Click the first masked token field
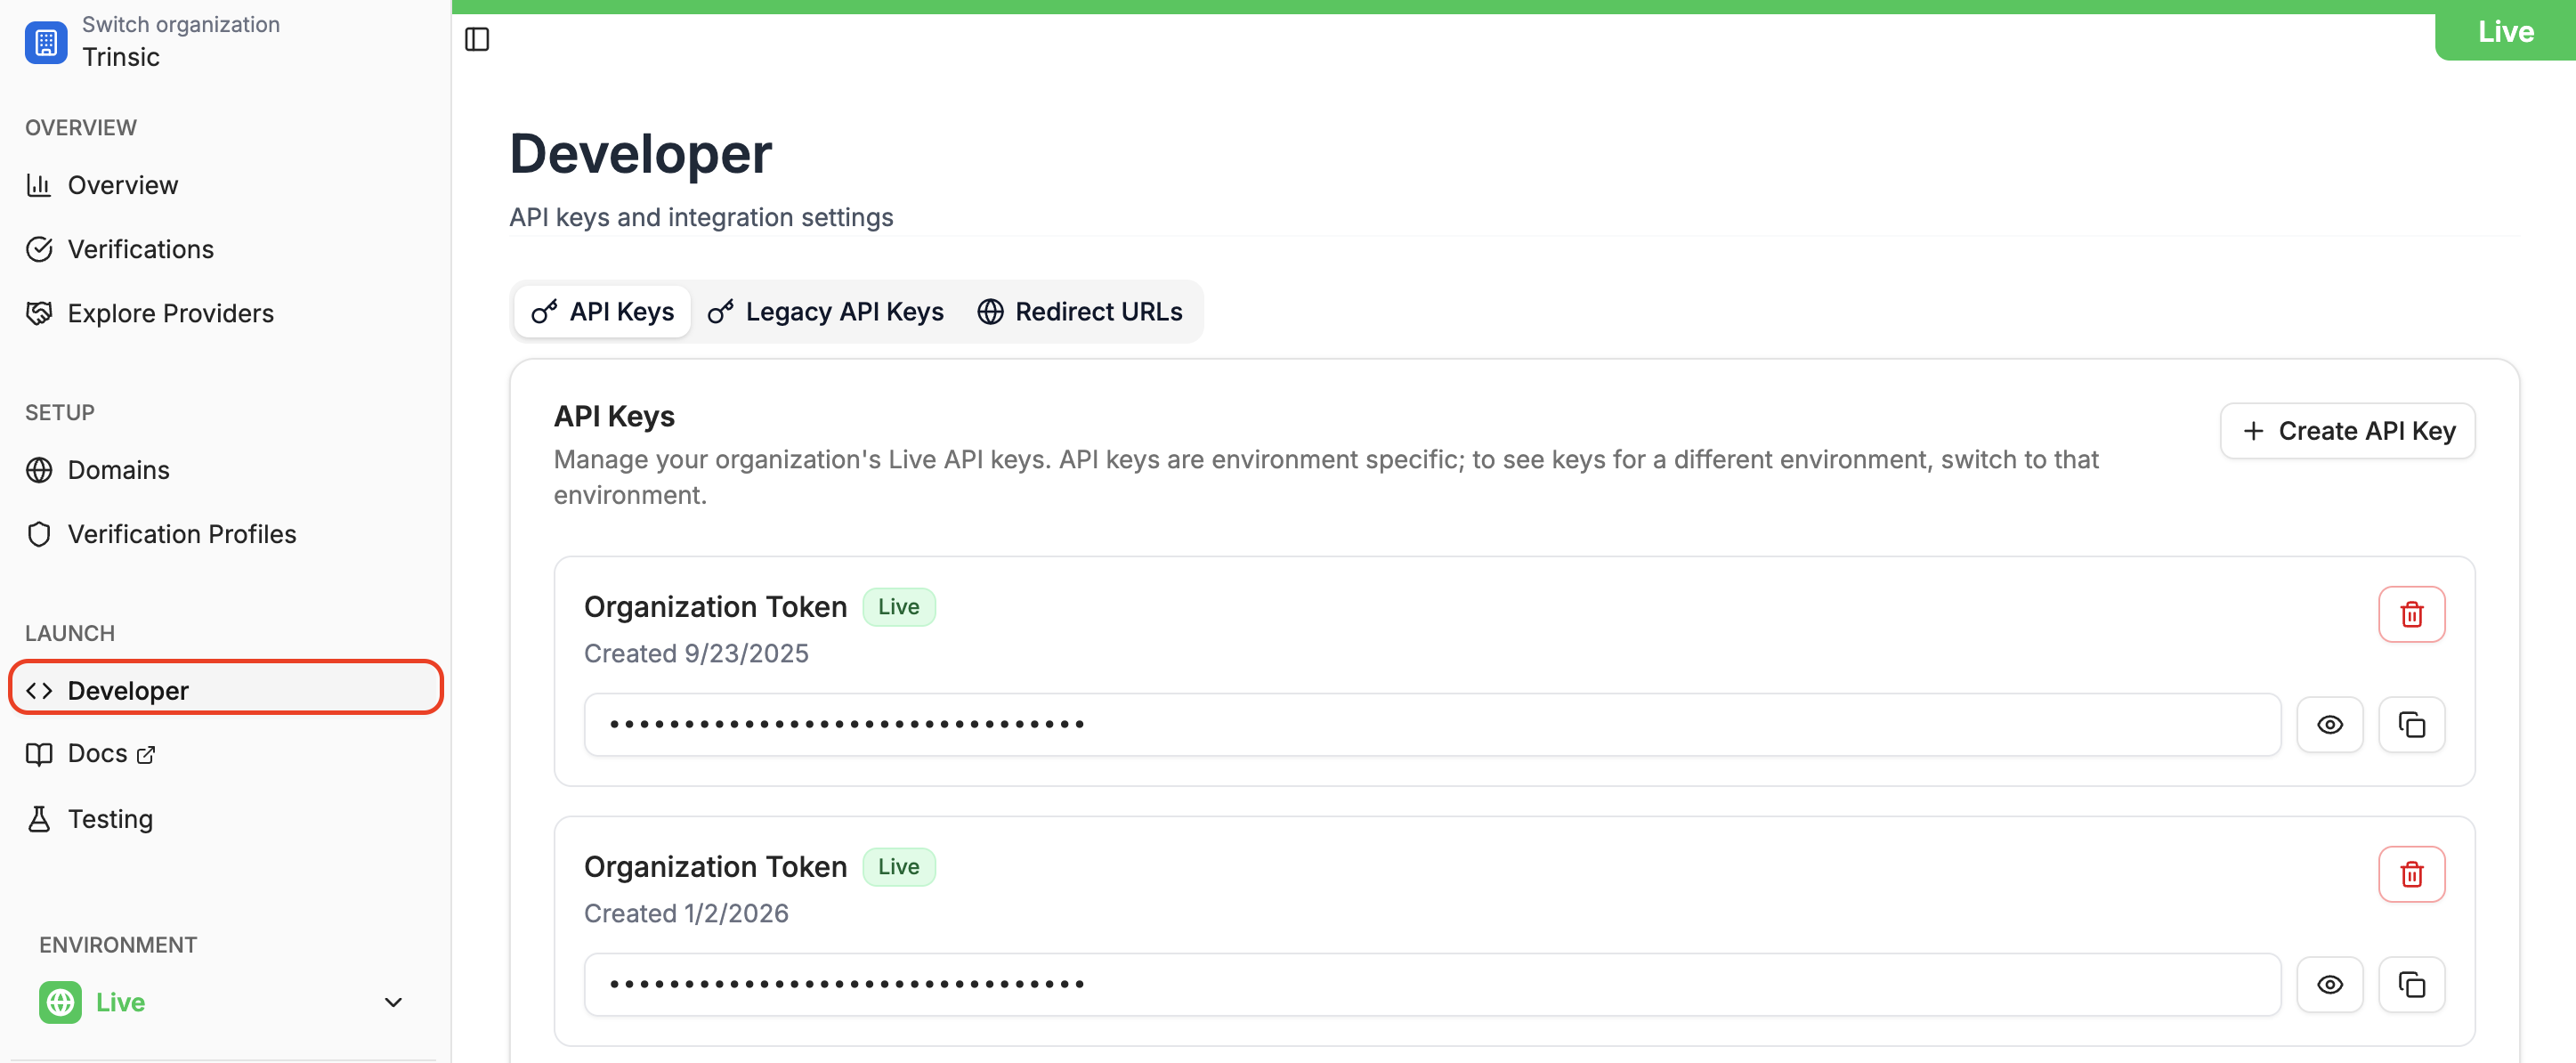This screenshot has width=2576, height=1063. 1431,725
